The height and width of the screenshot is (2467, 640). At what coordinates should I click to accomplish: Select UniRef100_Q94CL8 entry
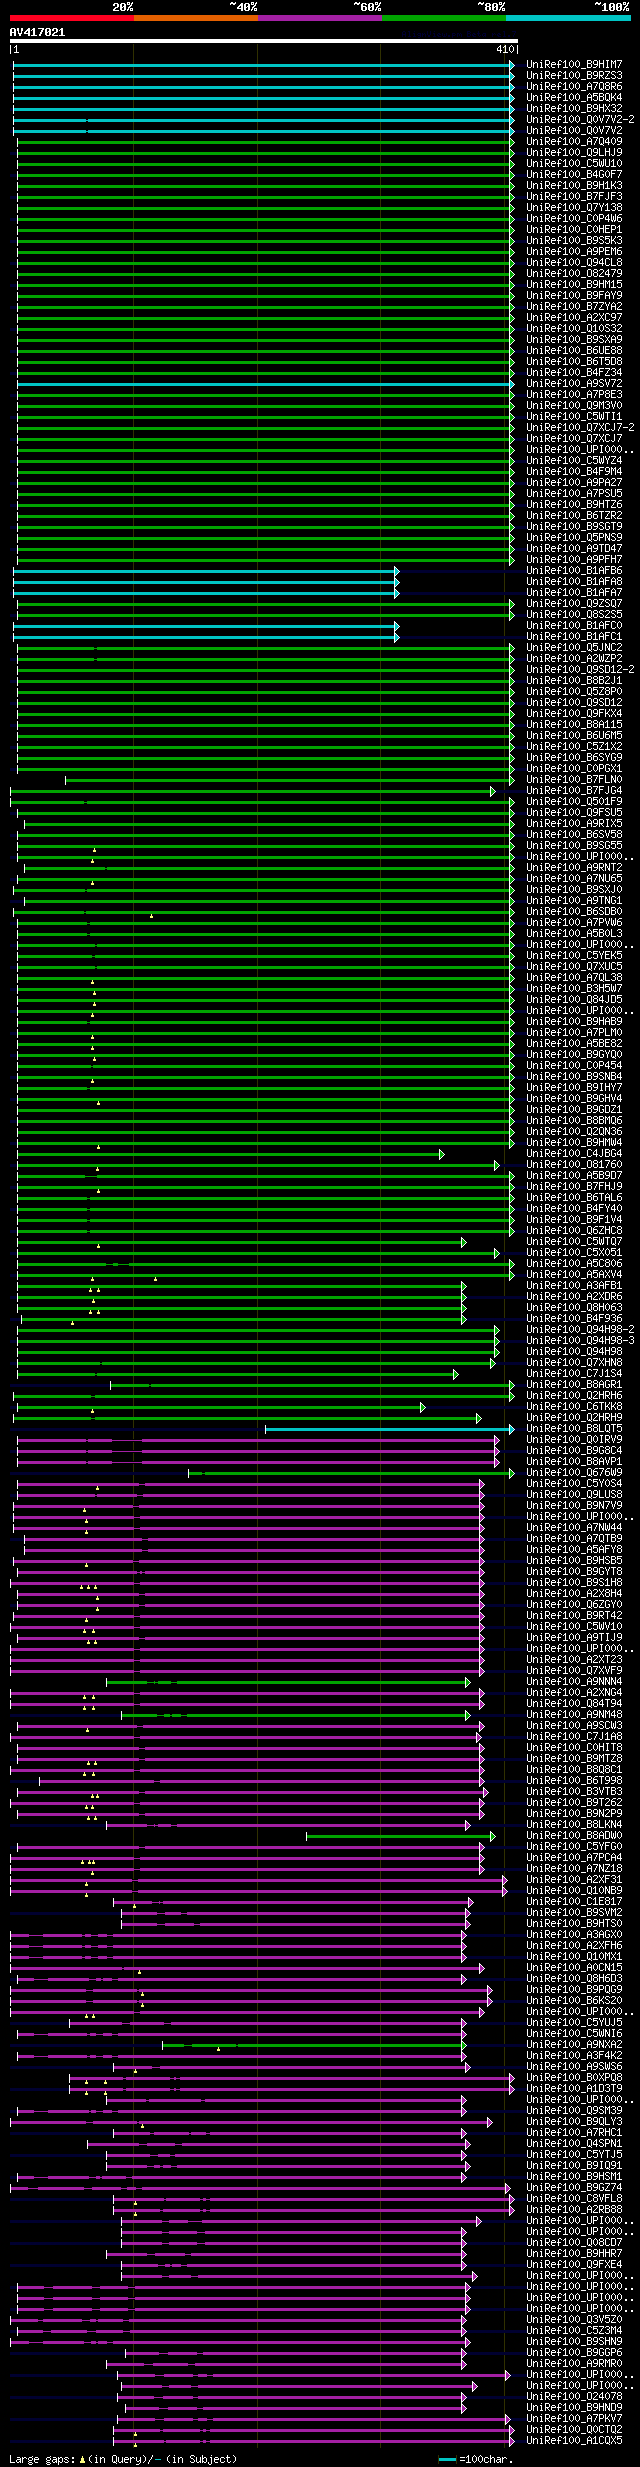[x=574, y=263]
